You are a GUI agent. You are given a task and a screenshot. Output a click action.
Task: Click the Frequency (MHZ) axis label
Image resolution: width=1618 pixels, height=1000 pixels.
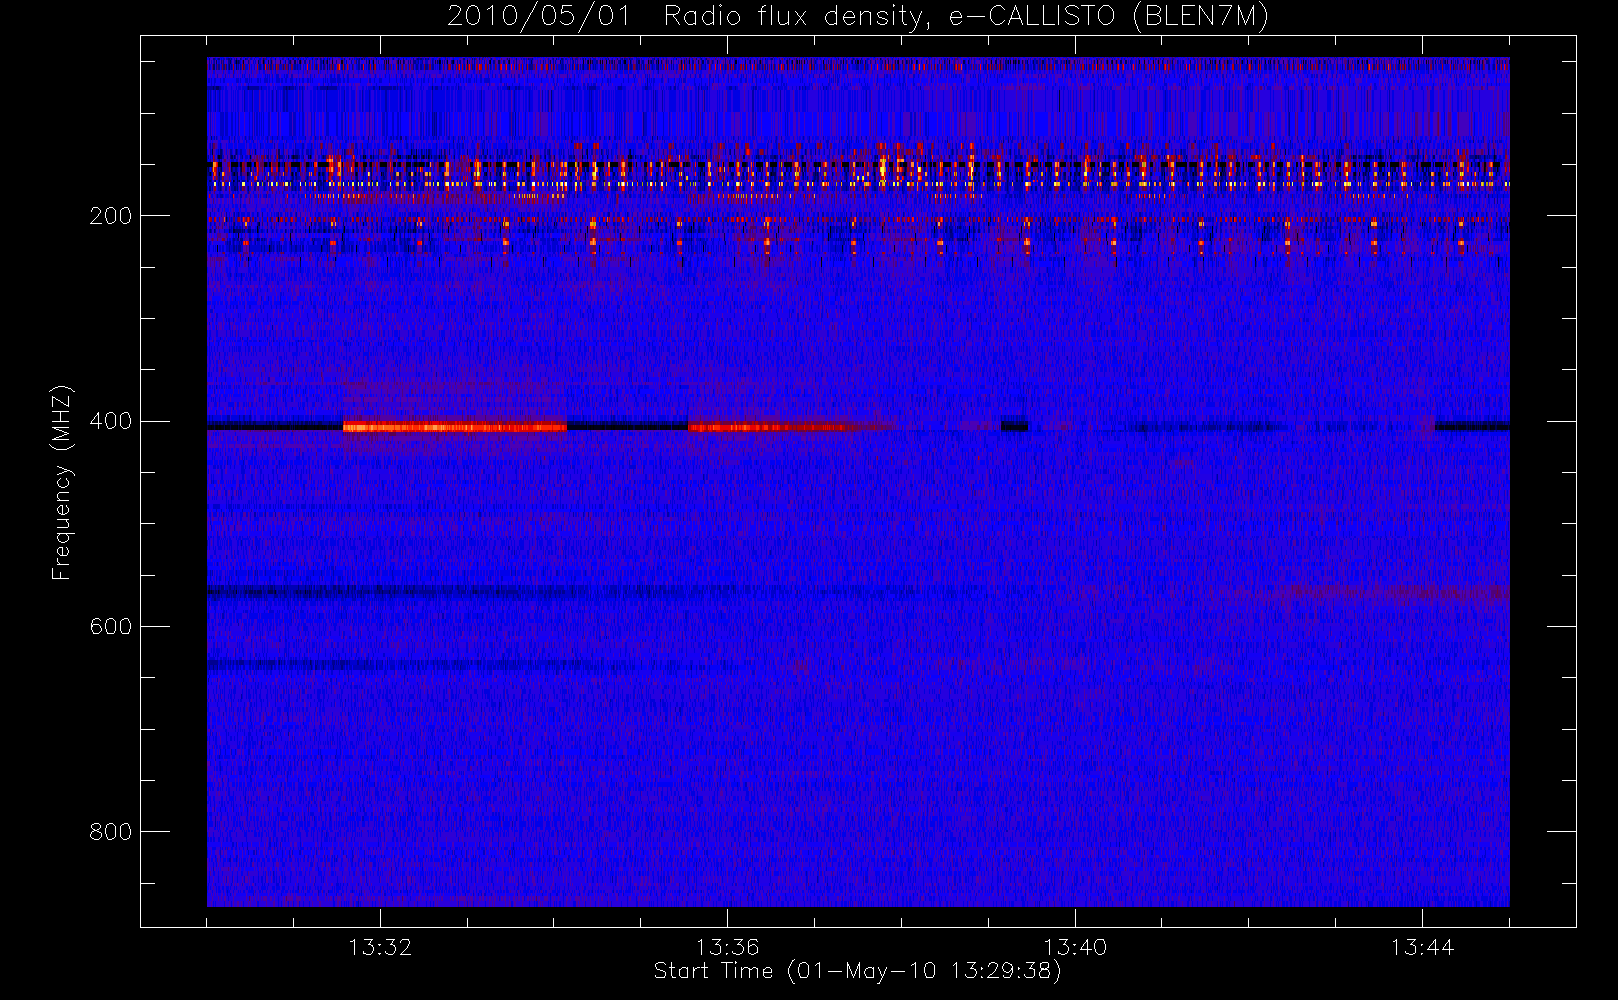tap(62, 482)
